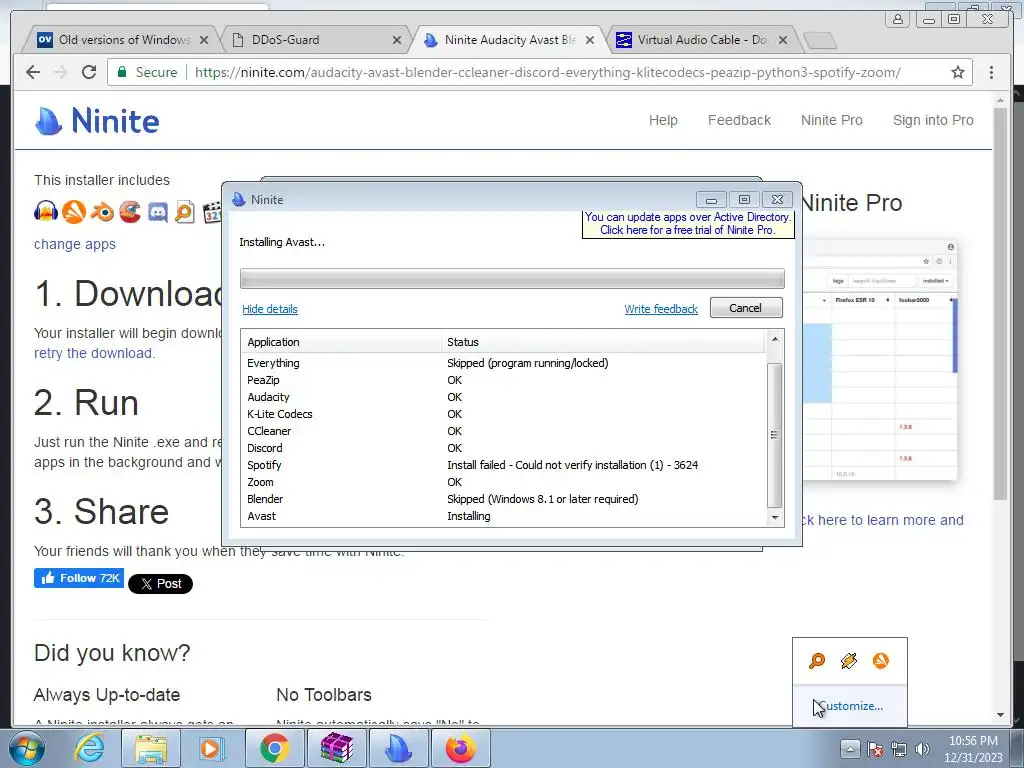Click the CCleaner icon on the page

tap(130, 212)
